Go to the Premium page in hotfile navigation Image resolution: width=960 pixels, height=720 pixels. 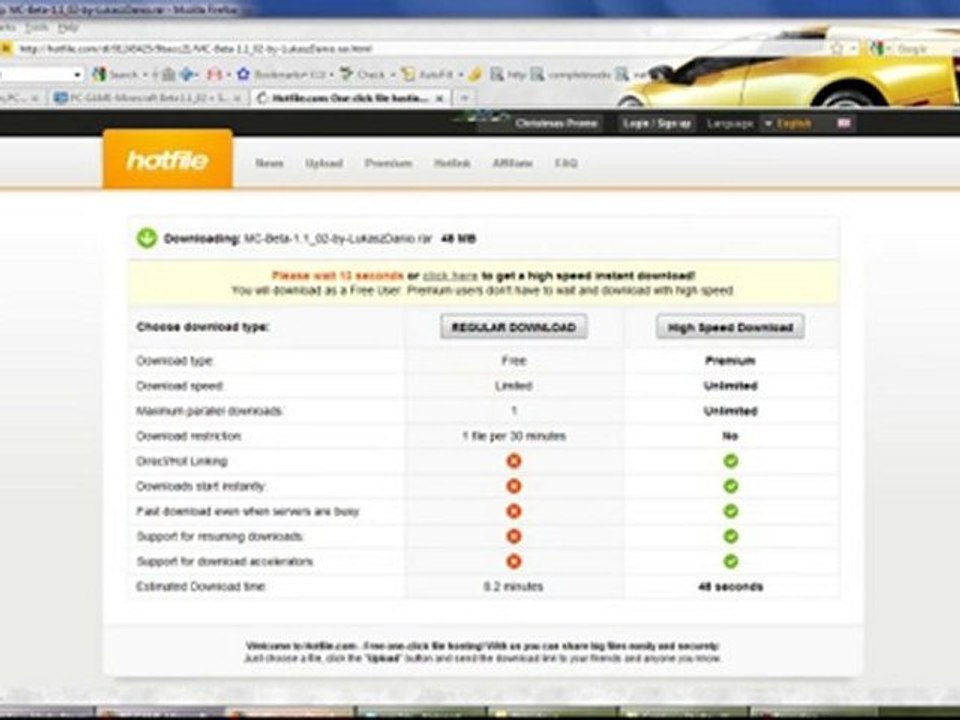coord(388,163)
